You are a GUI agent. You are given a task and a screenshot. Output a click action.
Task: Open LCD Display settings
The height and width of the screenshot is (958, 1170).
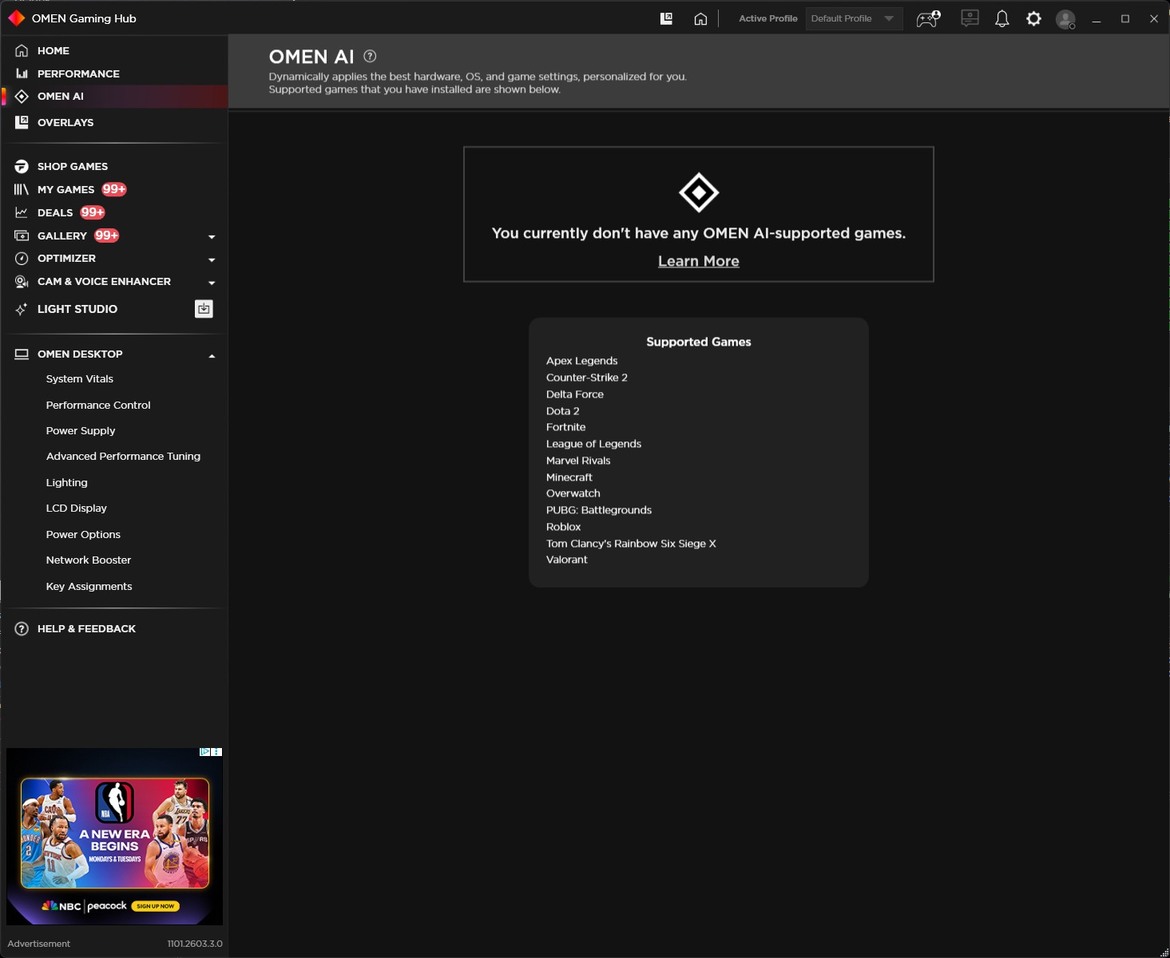(x=76, y=508)
